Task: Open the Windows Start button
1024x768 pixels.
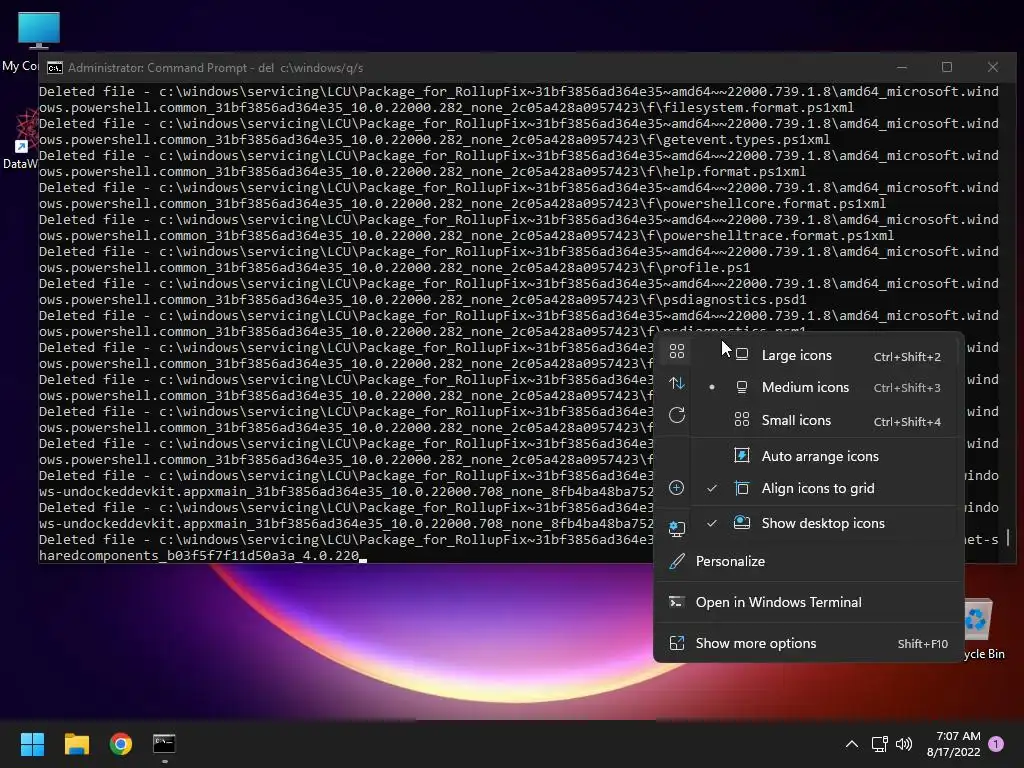Action: pyautogui.click(x=32, y=744)
